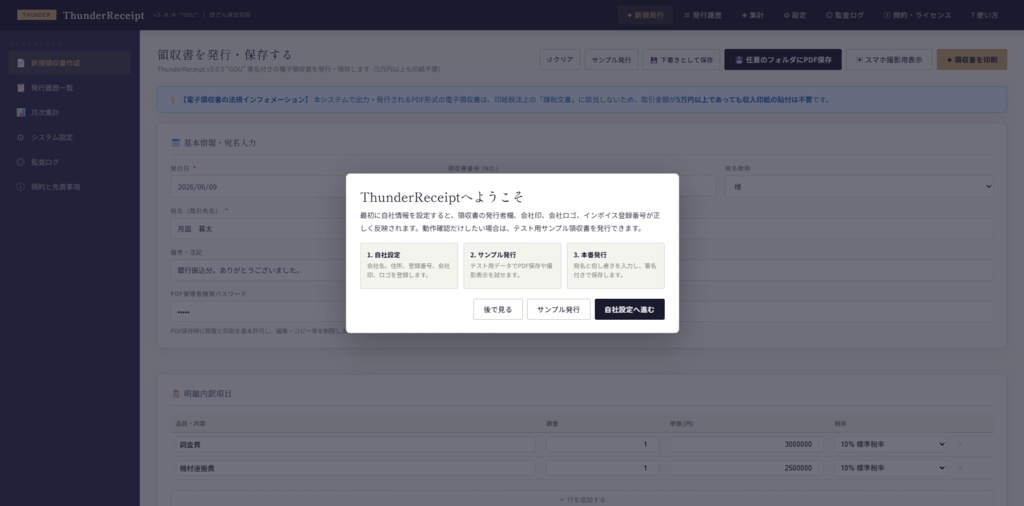Open 集計 in top navigation
The height and width of the screenshot is (506, 1024).
coord(752,15)
